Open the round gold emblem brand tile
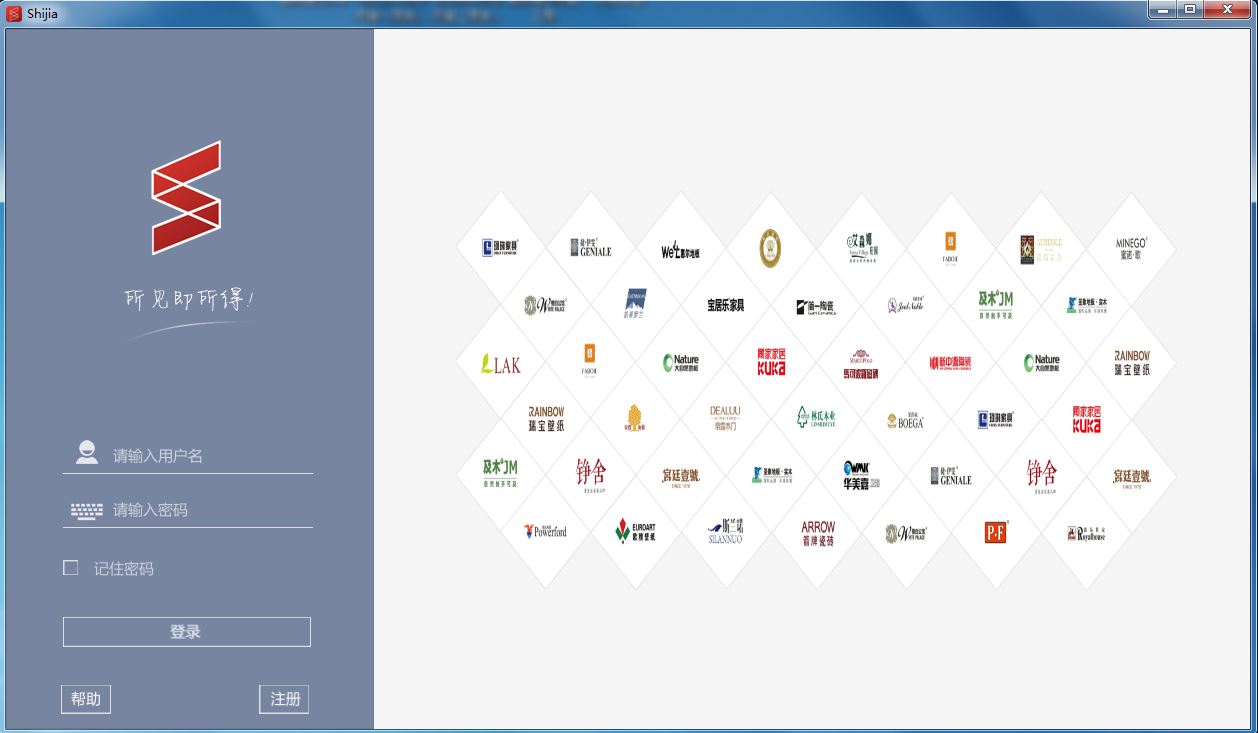 pos(770,249)
